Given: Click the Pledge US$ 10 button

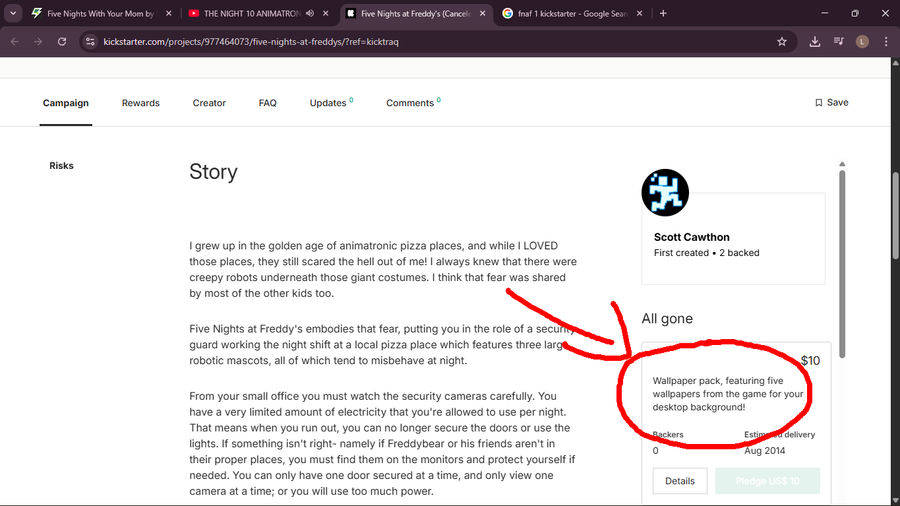Looking at the screenshot, I should tap(767, 481).
